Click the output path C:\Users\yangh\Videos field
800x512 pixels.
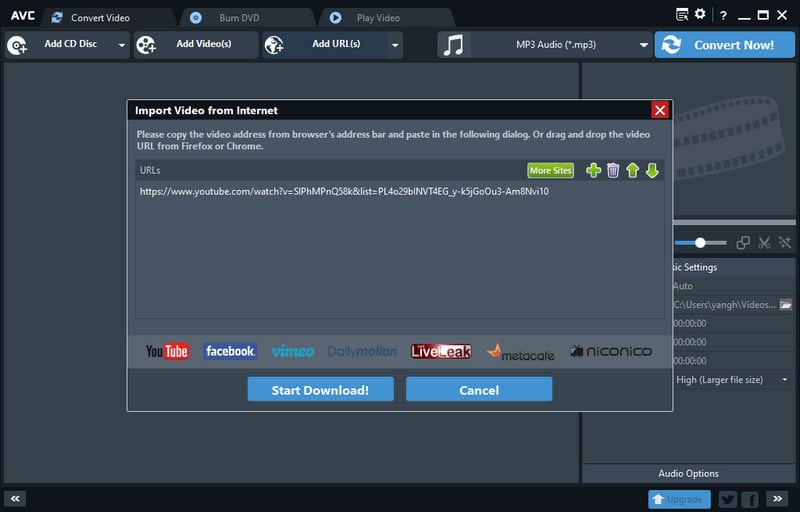[724, 305]
